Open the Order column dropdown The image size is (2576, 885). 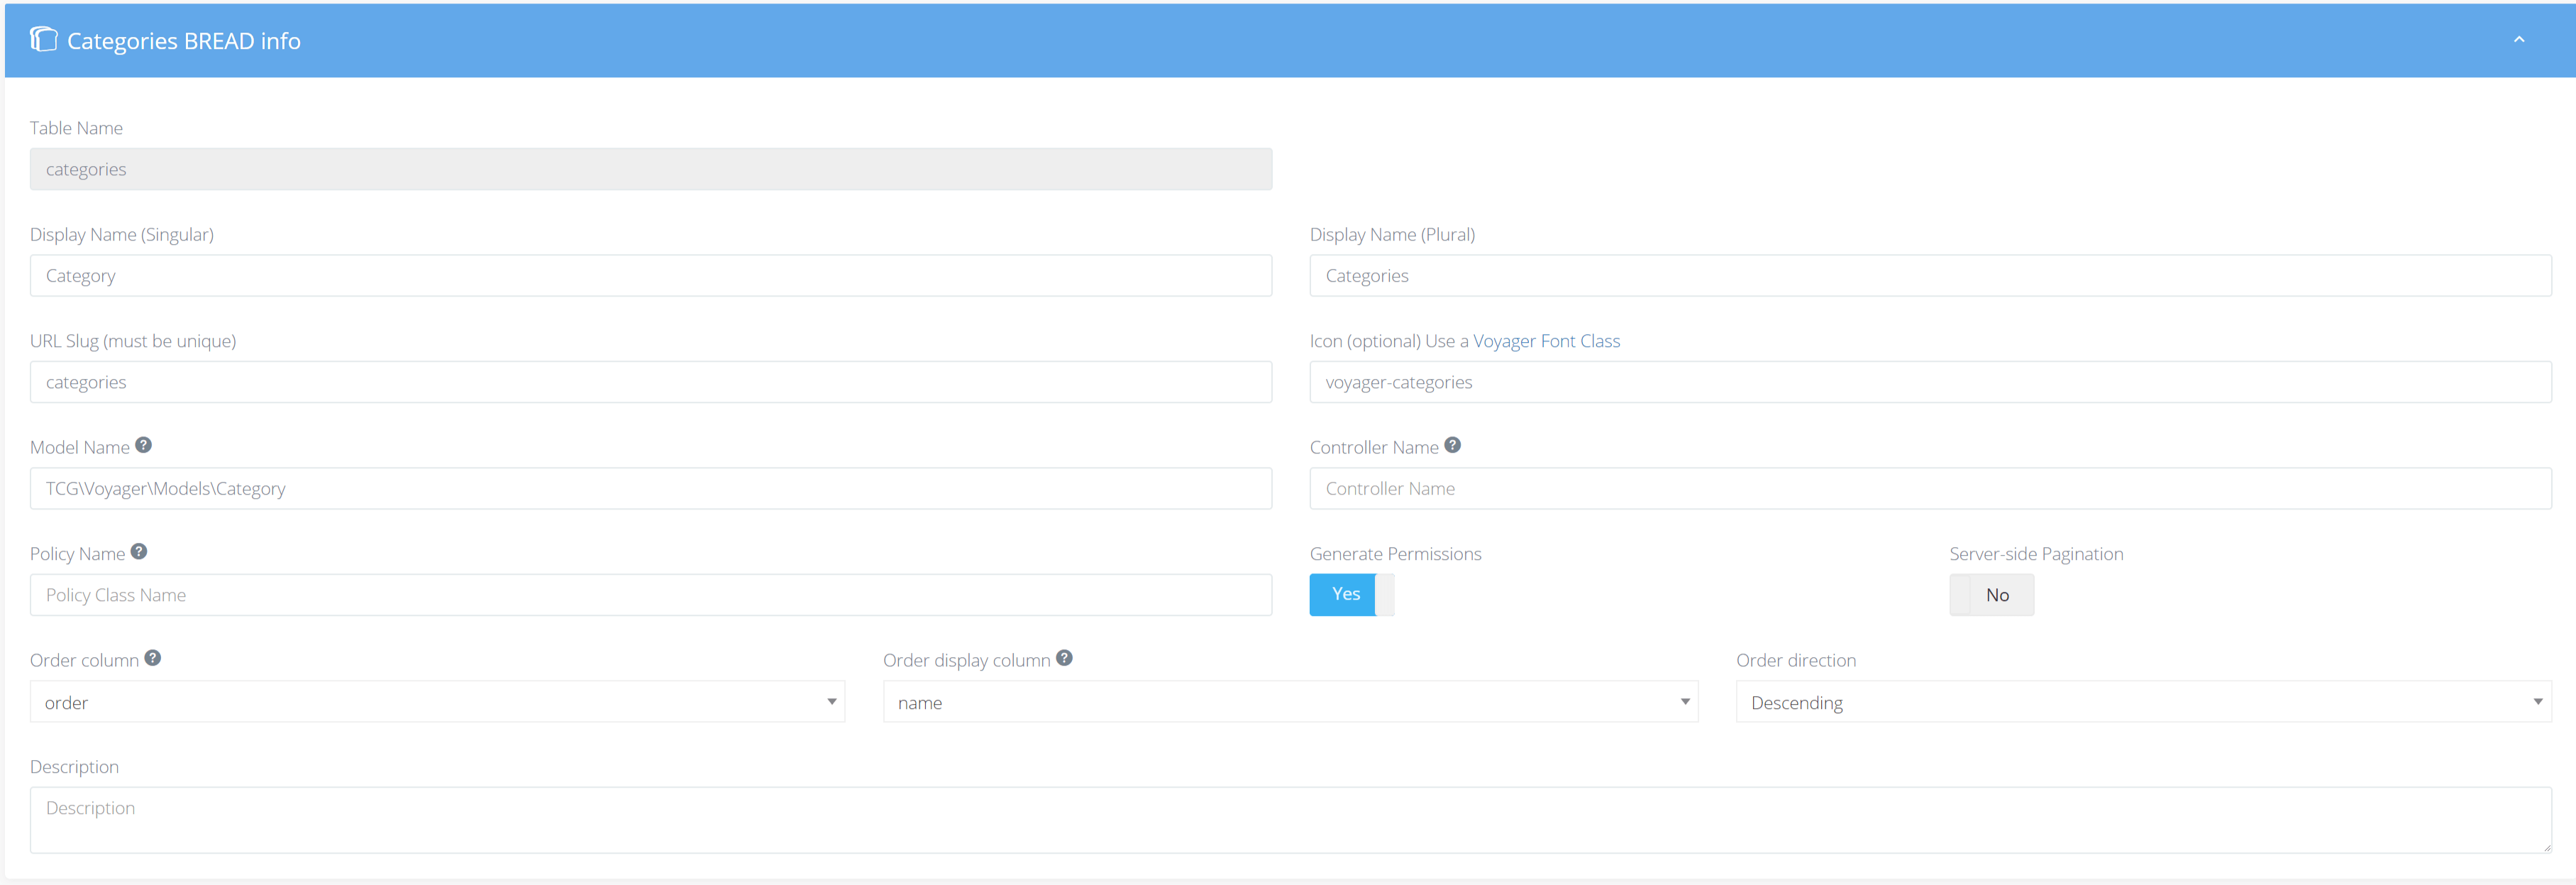tap(437, 702)
